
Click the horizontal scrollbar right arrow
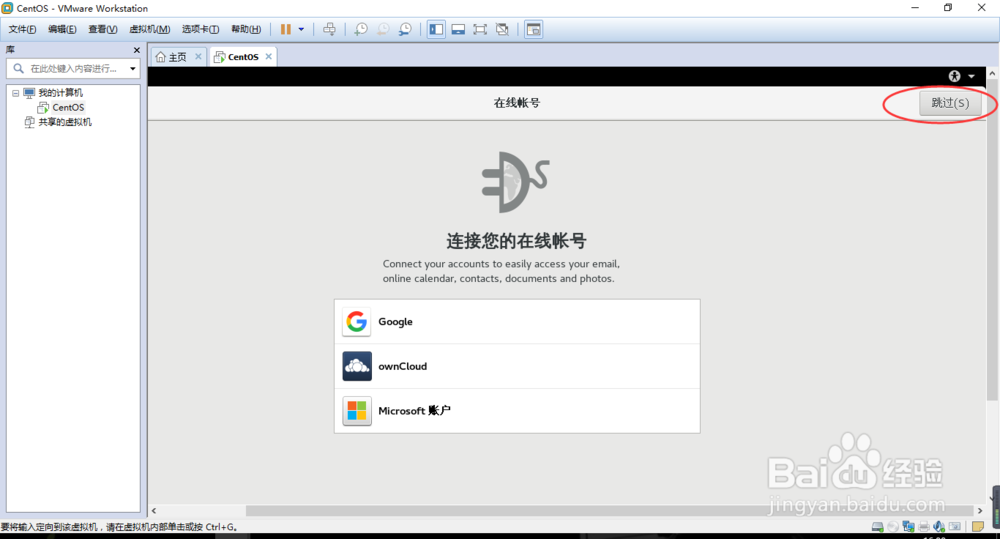[x=980, y=511]
